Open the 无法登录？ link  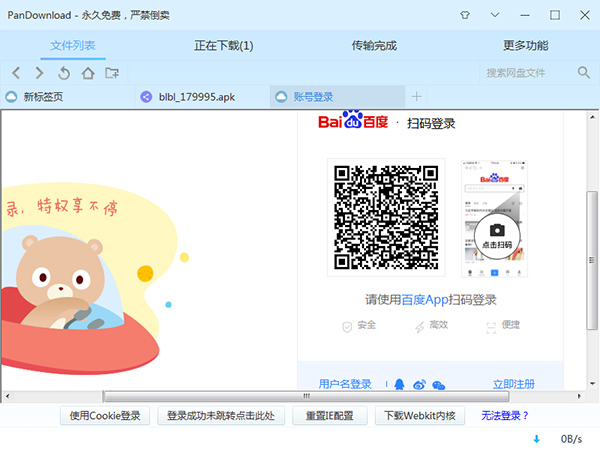pos(505,416)
